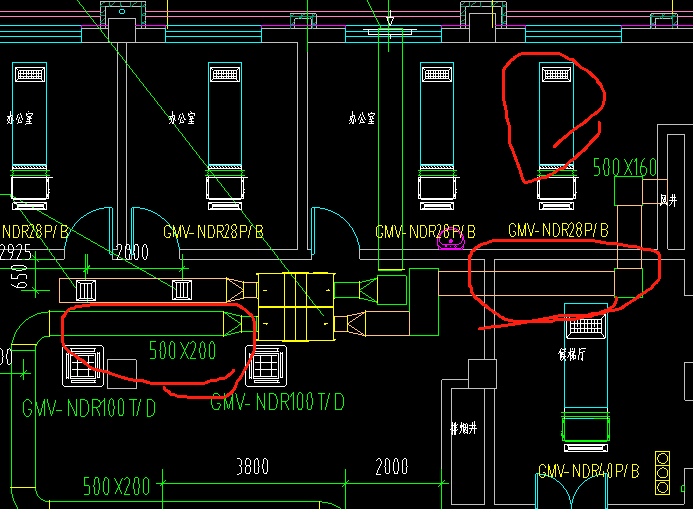
Task: Click the 2000 dimension text next to 3800
Action: (x=392, y=466)
